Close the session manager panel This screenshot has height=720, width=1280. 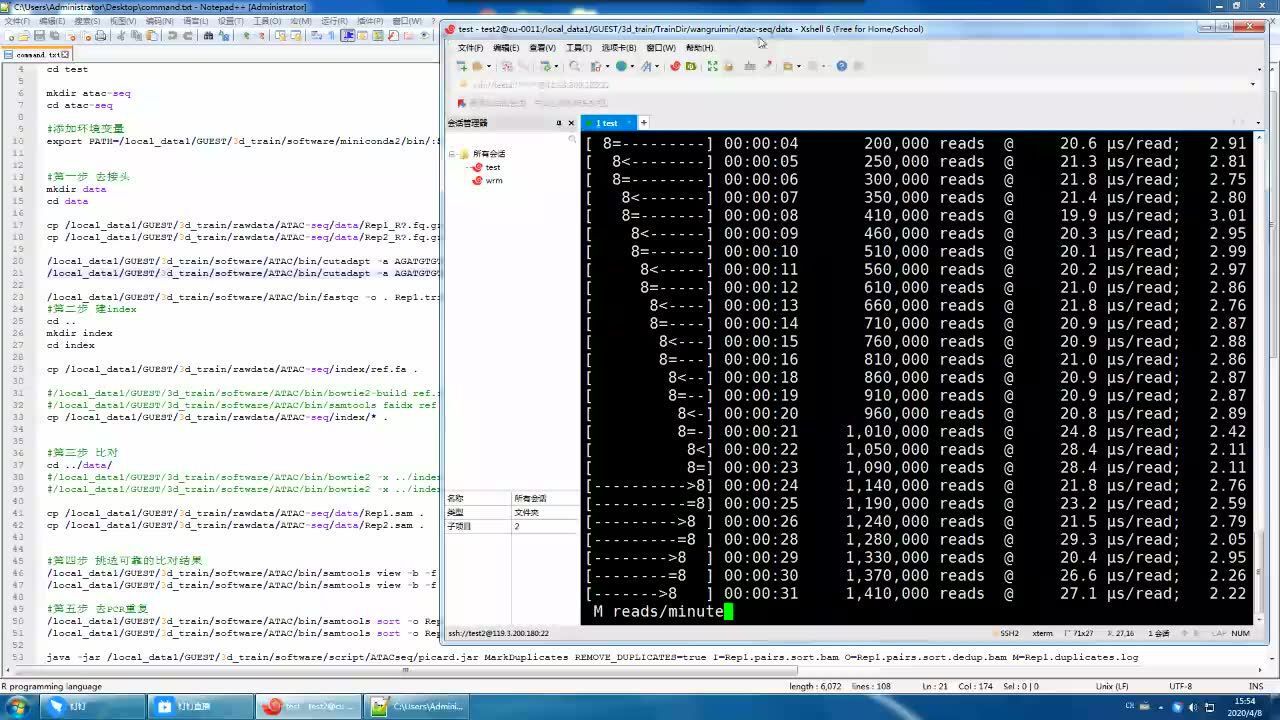[x=571, y=123]
